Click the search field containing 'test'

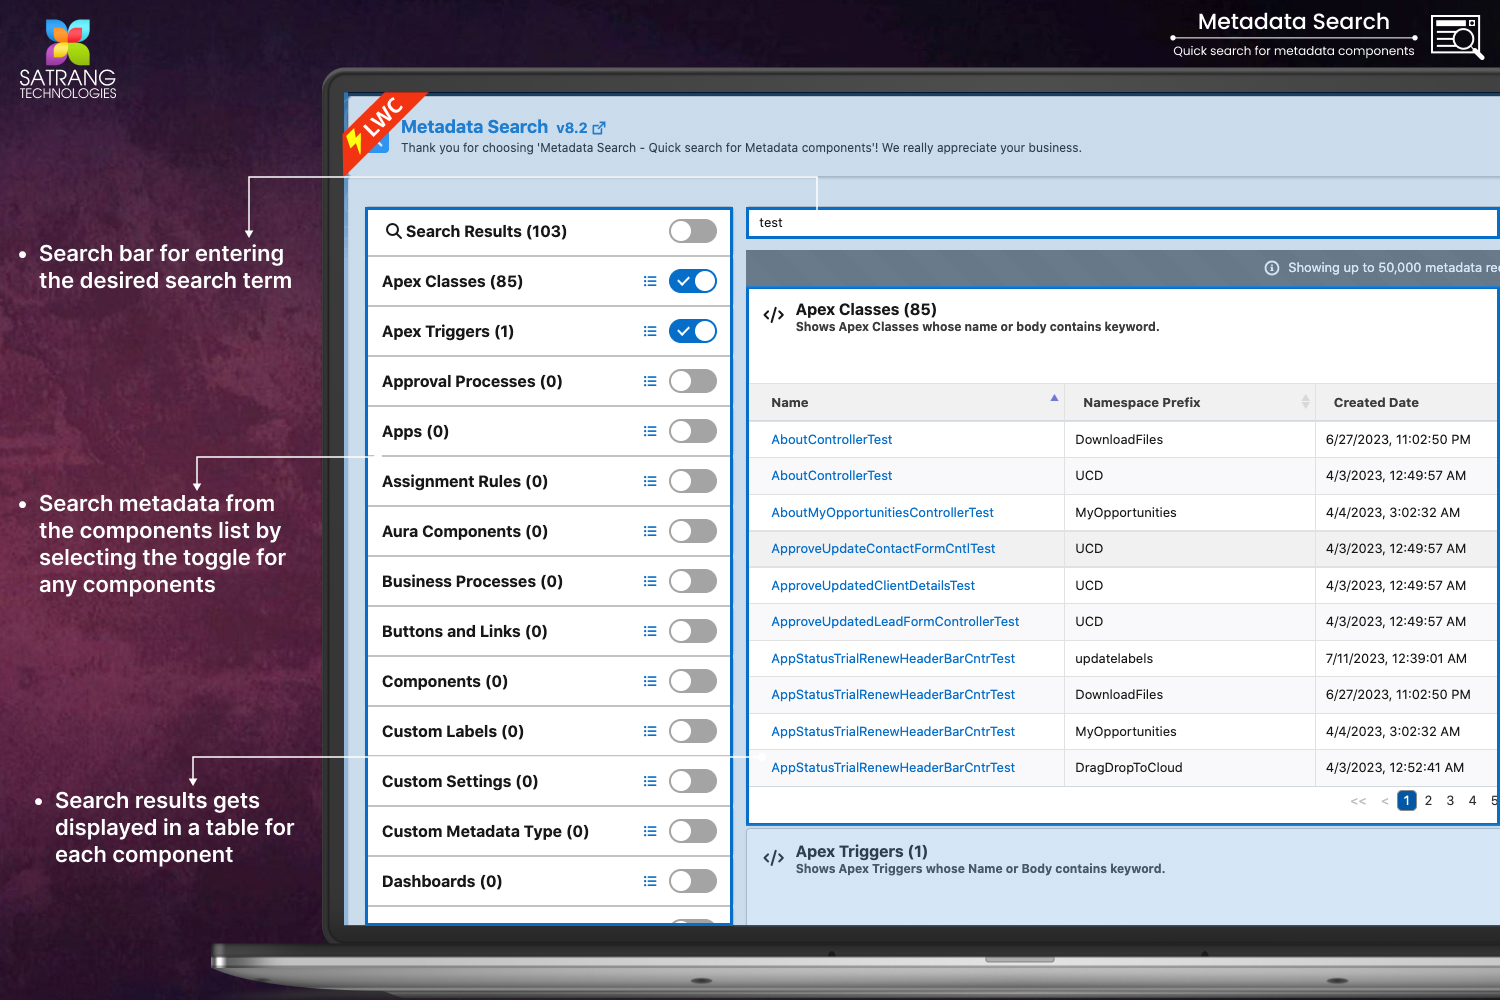point(1122,223)
